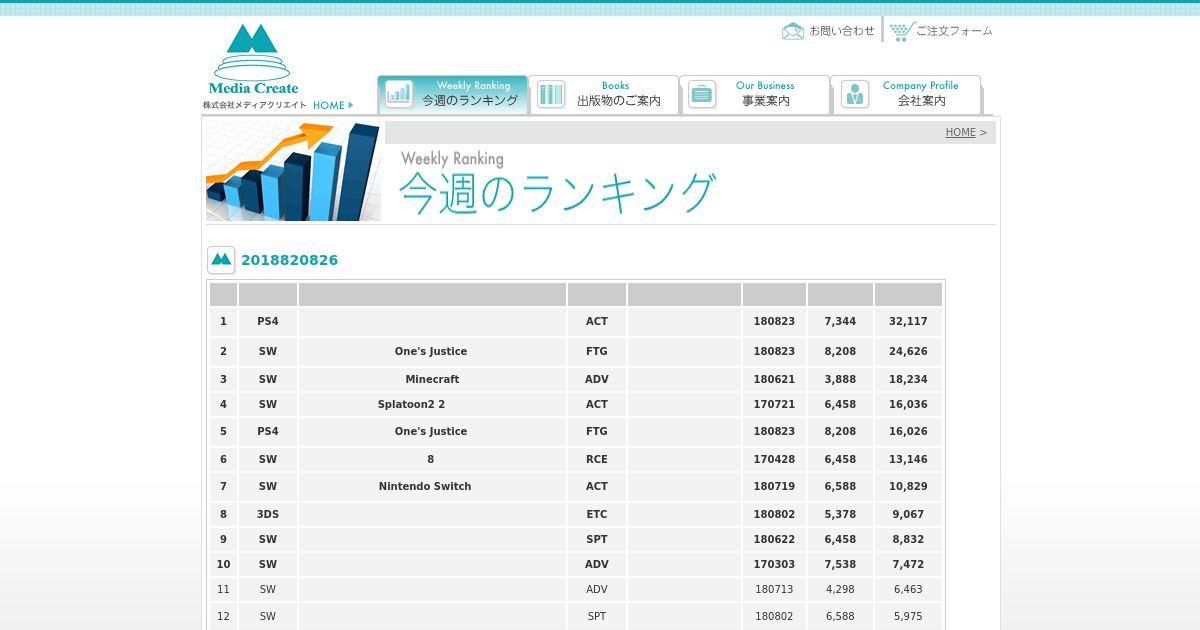Switch to 今週のランキング tab

453,94
